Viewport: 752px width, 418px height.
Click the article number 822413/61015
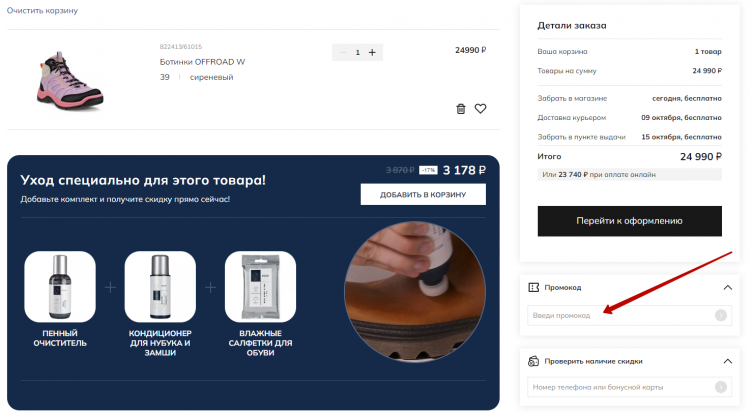181,46
